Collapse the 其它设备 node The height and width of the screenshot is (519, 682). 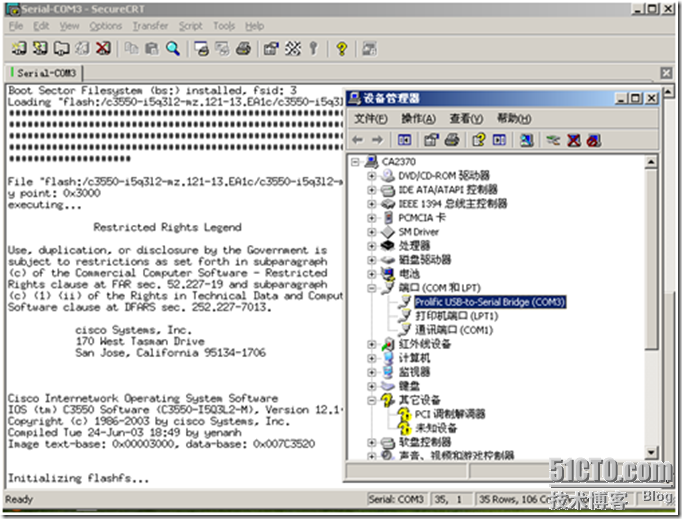(x=371, y=400)
